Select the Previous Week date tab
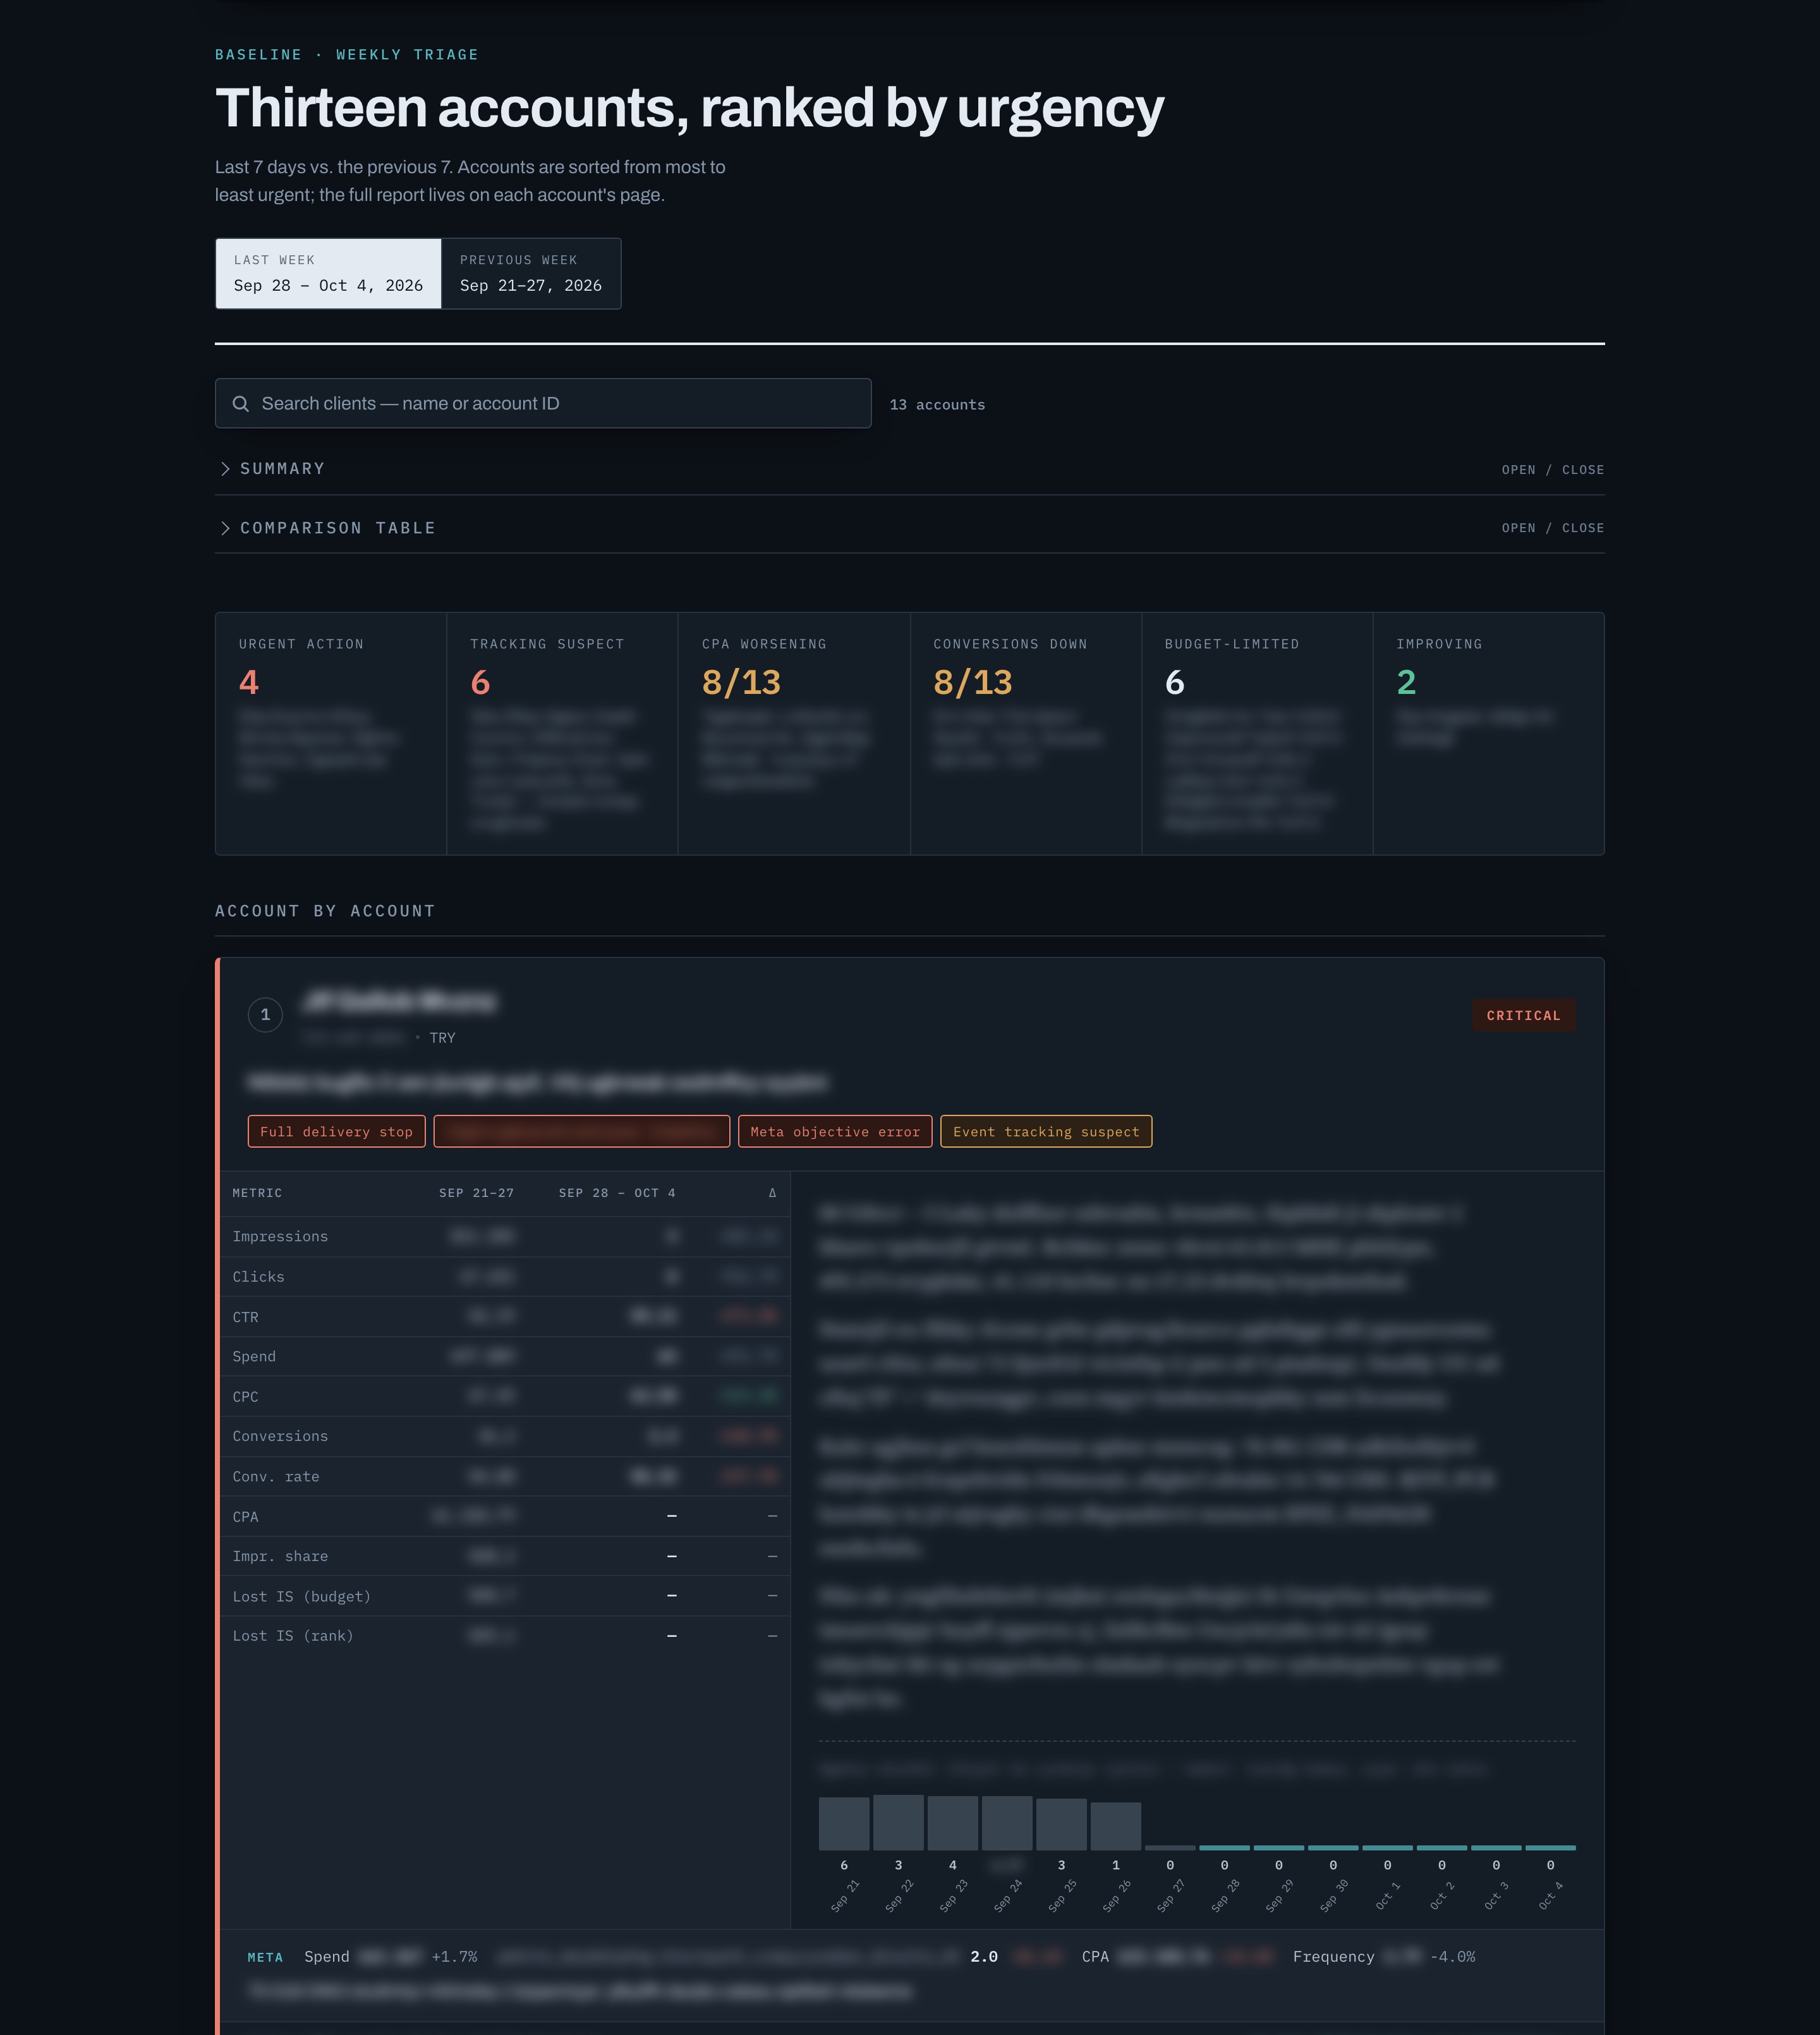Image resolution: width=1820 pixels, height=2035 pixels. pyautogui.click(x=531, y=273)
